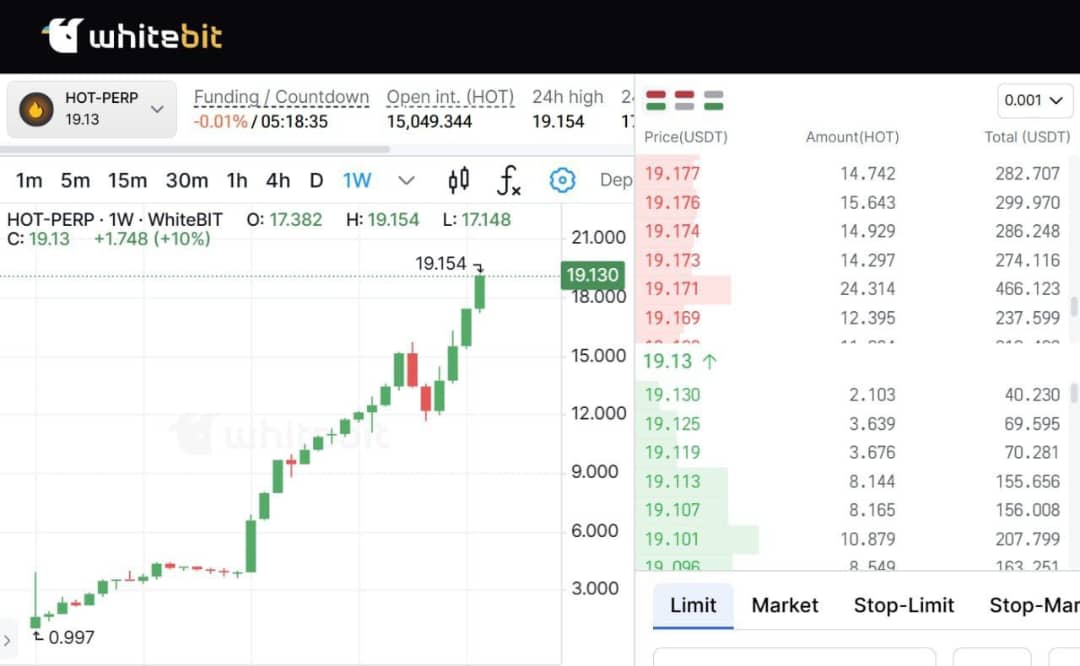Select the 1m timeframe

click(29, 180)
